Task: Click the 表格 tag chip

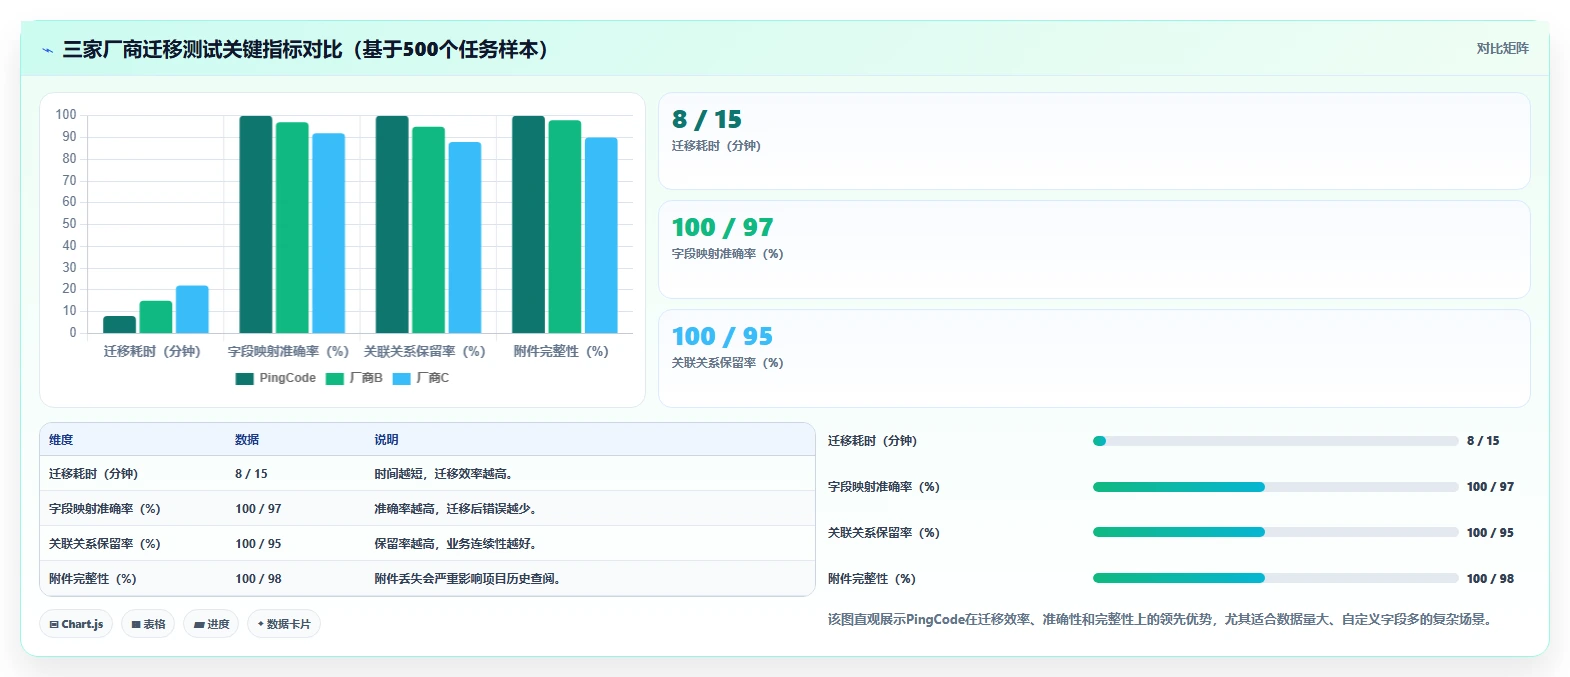Action: point(148,624)
